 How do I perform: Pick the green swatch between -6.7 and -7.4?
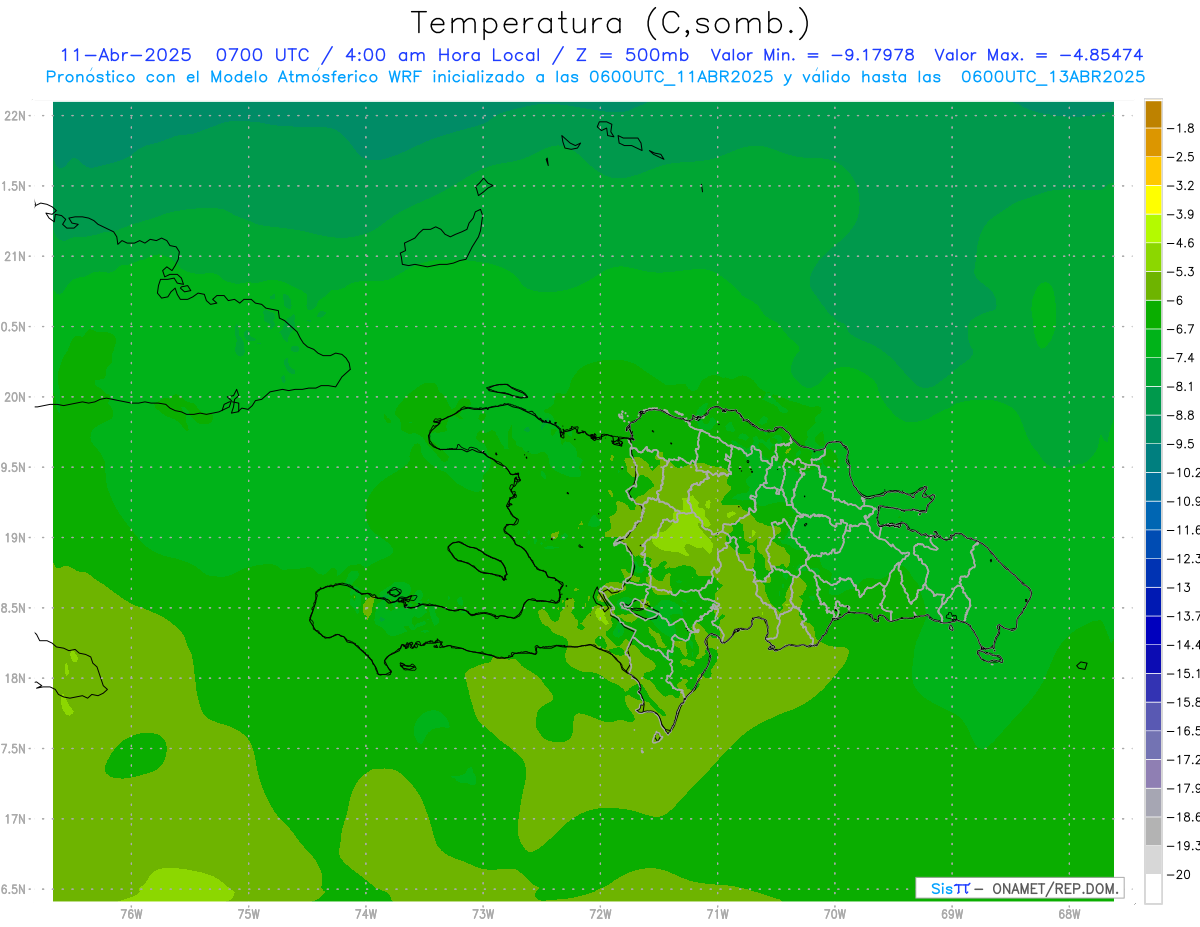coord(1153,343)
